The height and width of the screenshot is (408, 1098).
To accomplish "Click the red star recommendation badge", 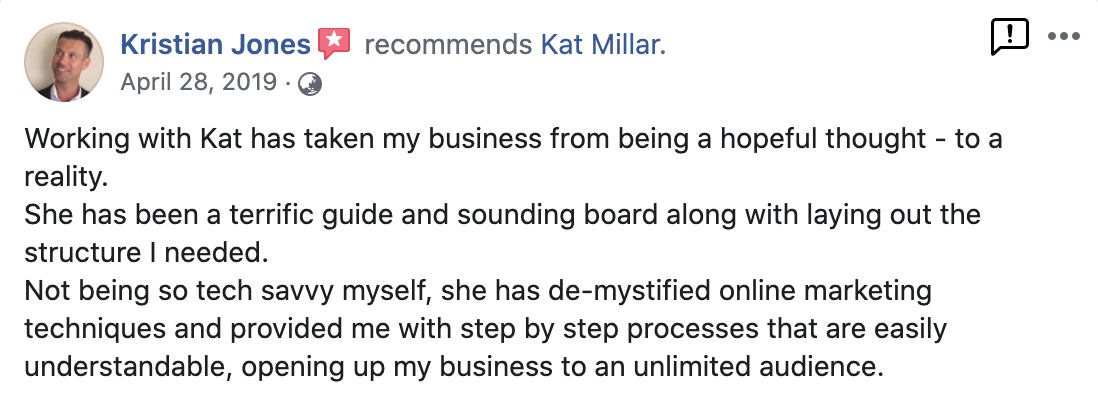I will [334, 43].
